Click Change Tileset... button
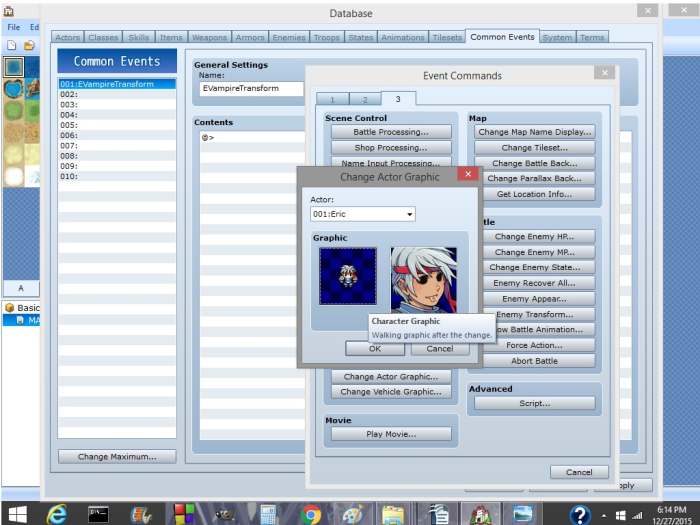The width and height of the screenshot is (700, 525). [x=534, y=148]
